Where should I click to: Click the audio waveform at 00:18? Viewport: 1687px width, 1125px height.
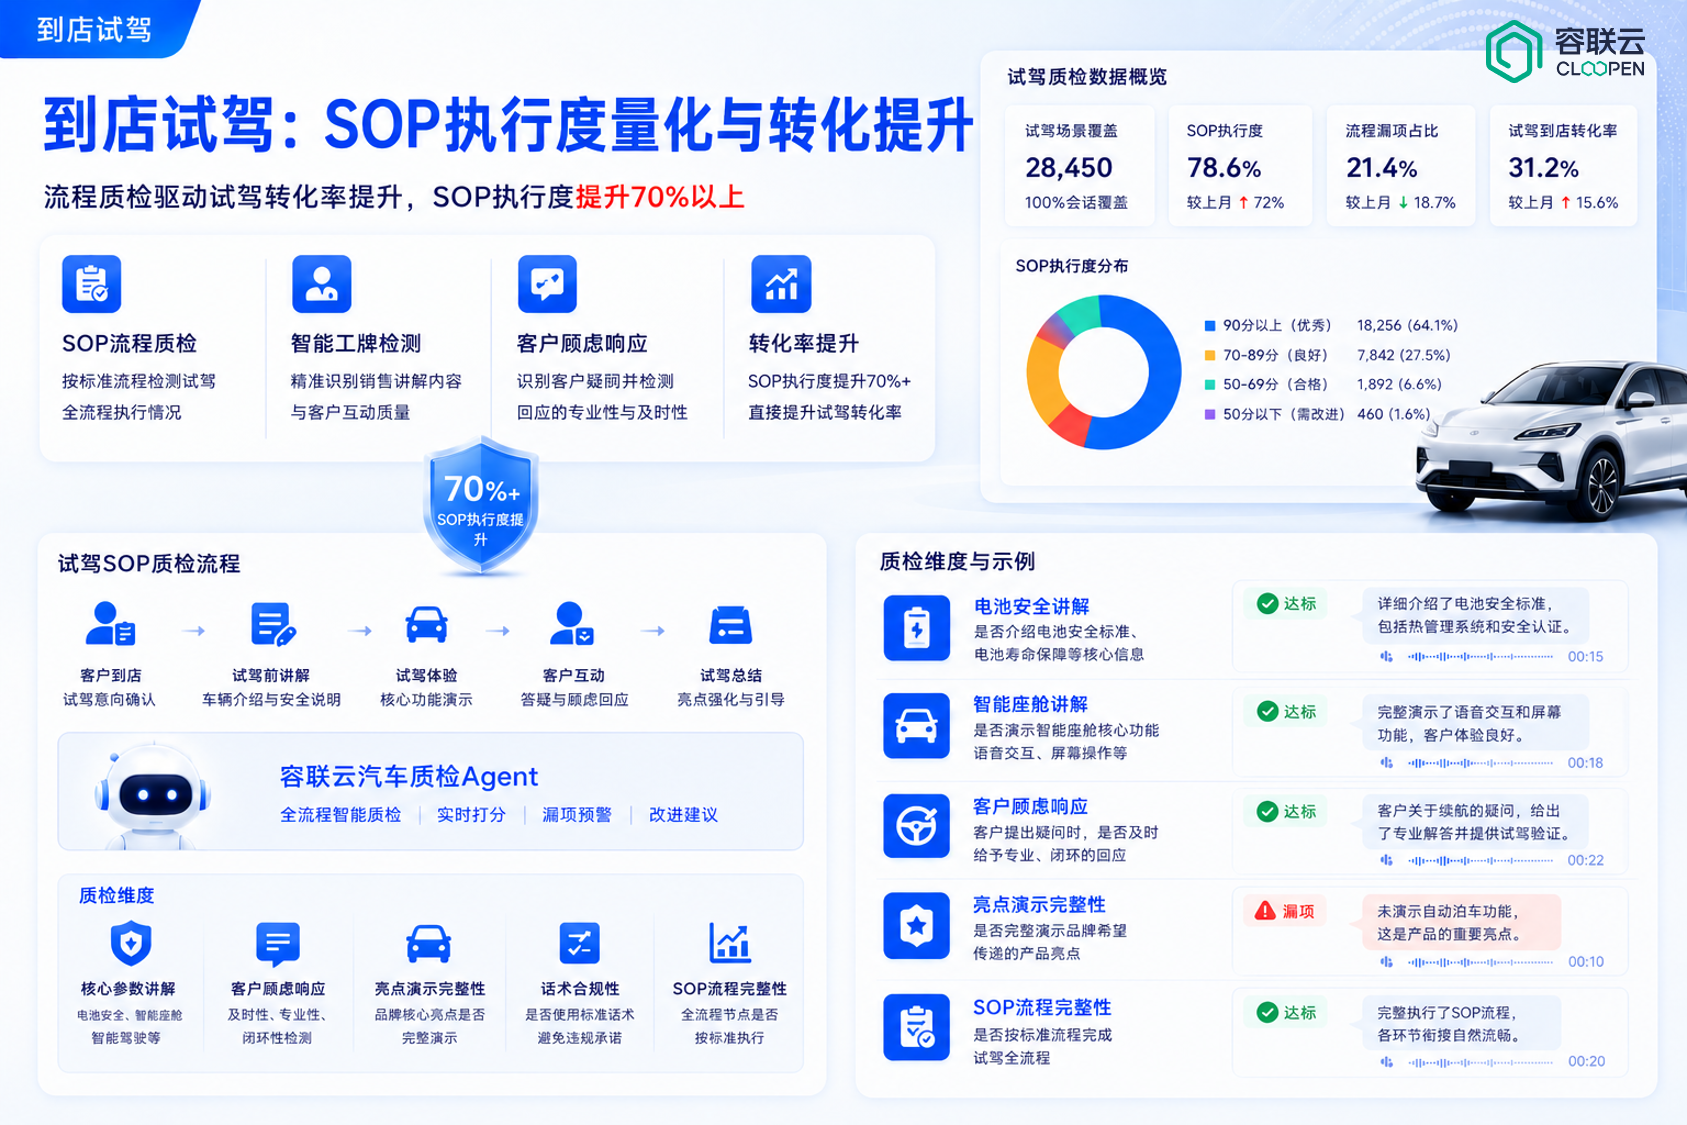pos(1480,763)
